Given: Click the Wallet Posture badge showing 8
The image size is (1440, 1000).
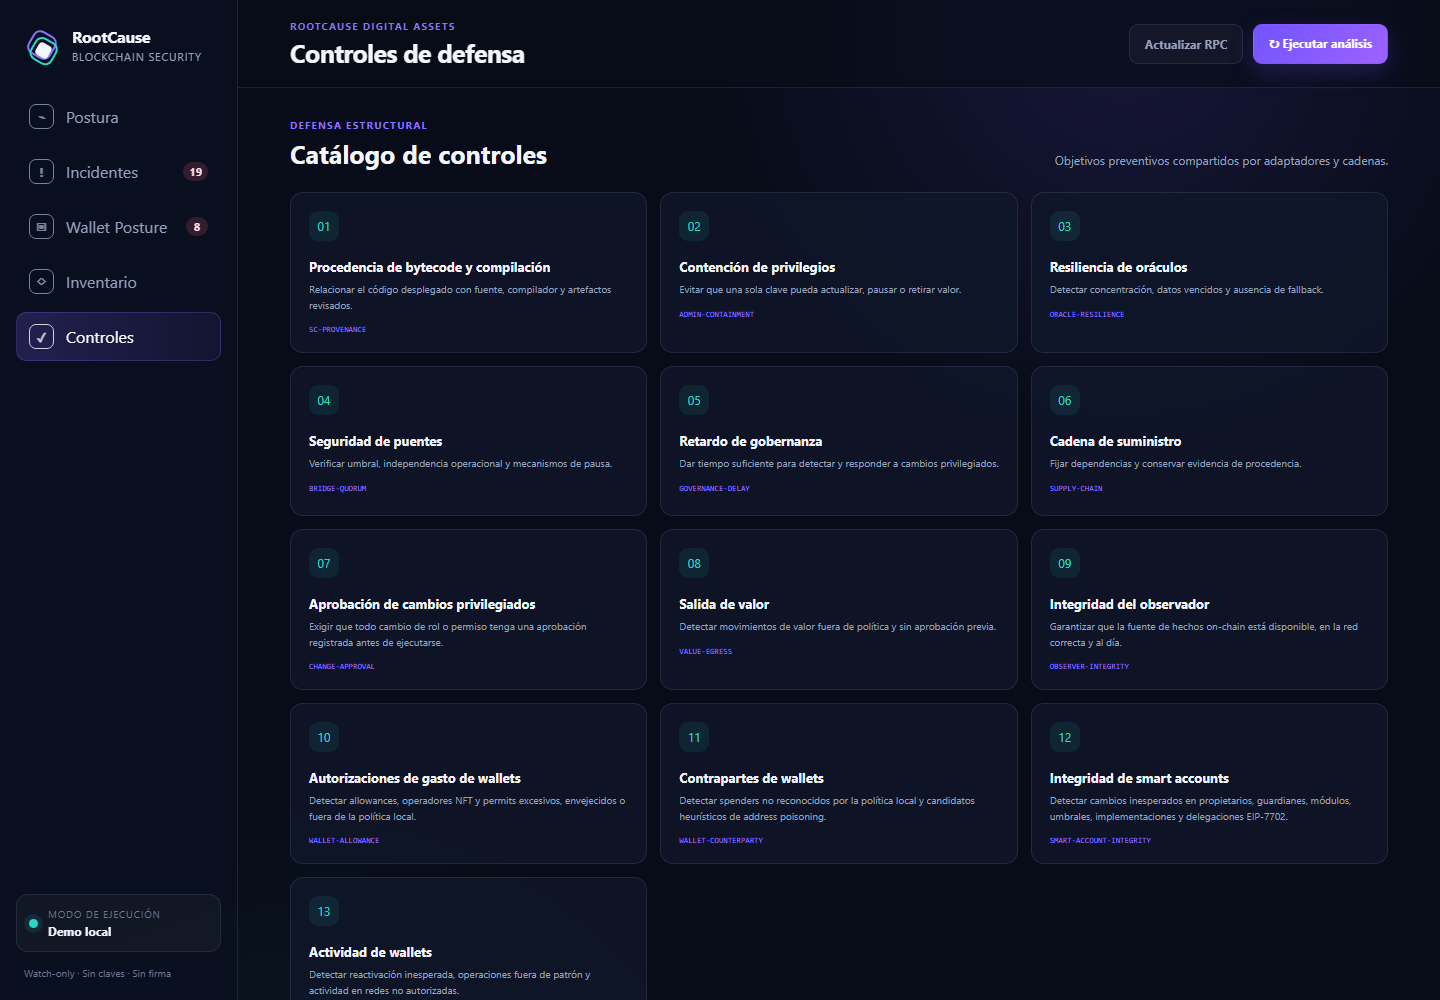Looking at the screenshot, I should click(x=197, y=227).
